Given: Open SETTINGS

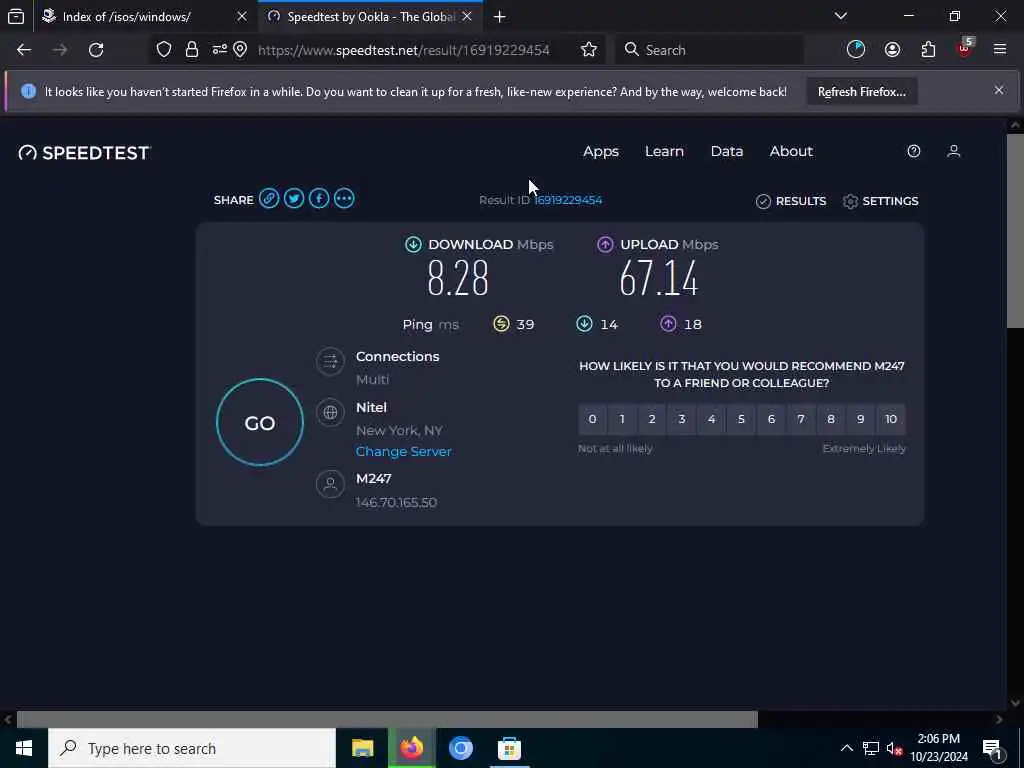Looking at the screenshot, I should point(880,201).
